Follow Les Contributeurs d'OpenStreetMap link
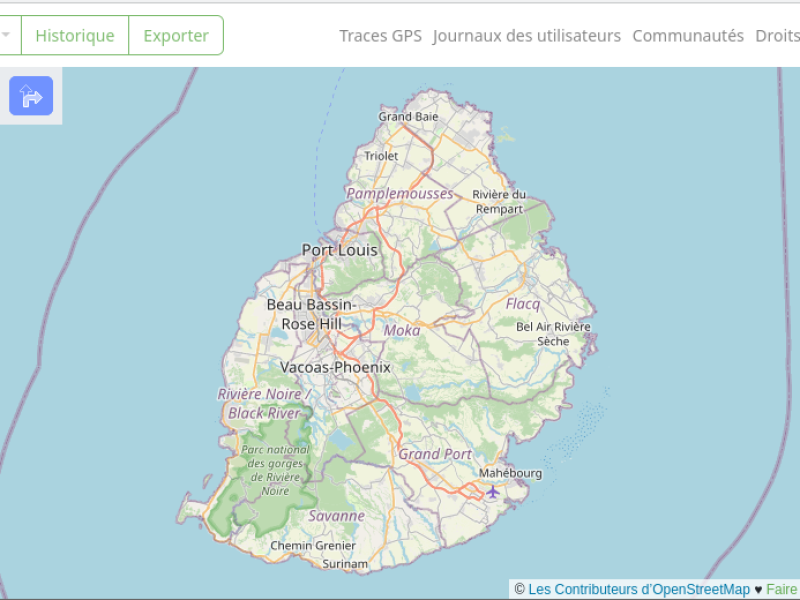This screenshot has height=600, width=800. click(639, 589)
